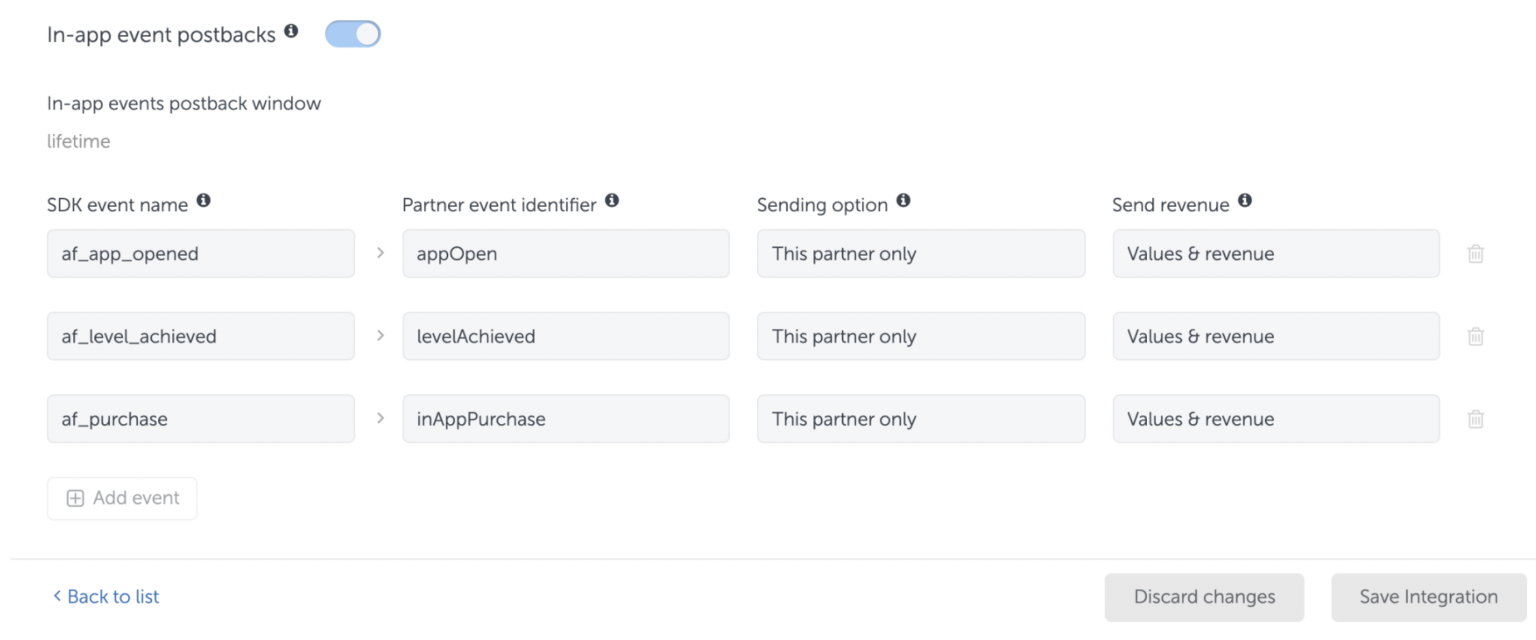Click the trash icon for af_level_achieved
The width and height of the screenshot is (1536, 640).
[x=1475, y=336]
